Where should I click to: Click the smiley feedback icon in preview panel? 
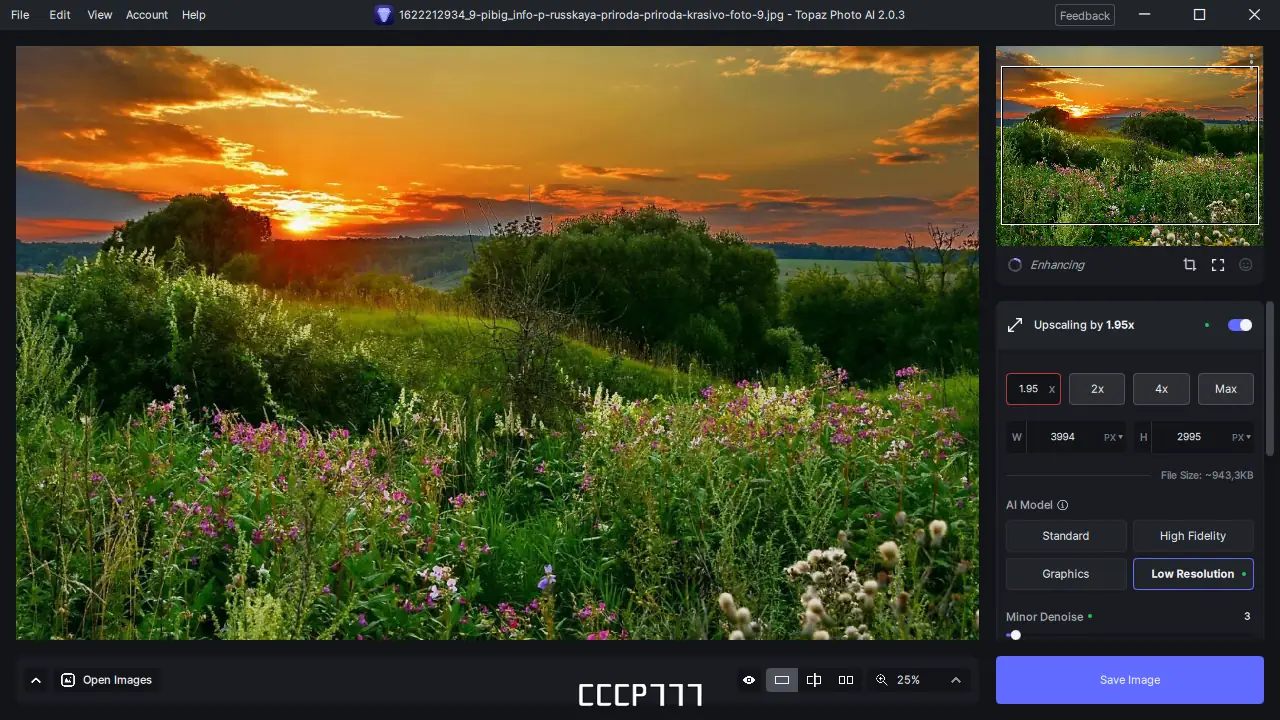[1245, 264]
